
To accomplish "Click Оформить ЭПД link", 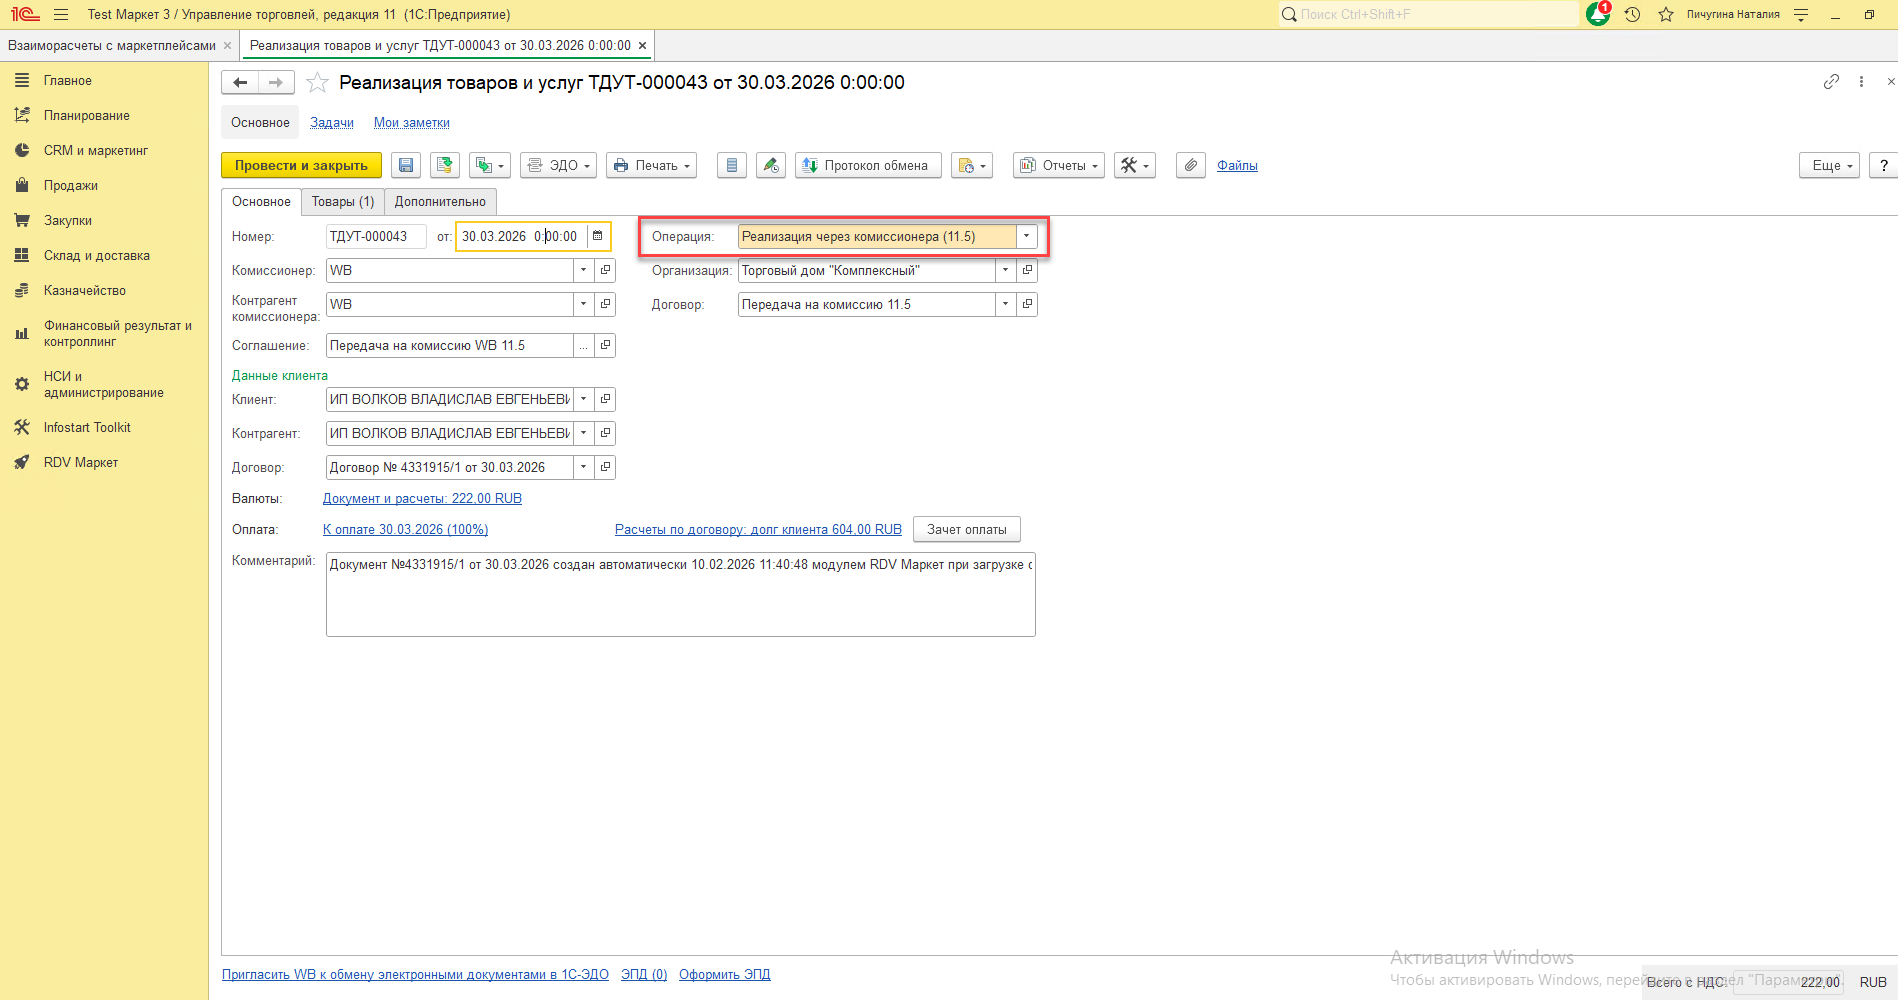I will pos(725,975).
